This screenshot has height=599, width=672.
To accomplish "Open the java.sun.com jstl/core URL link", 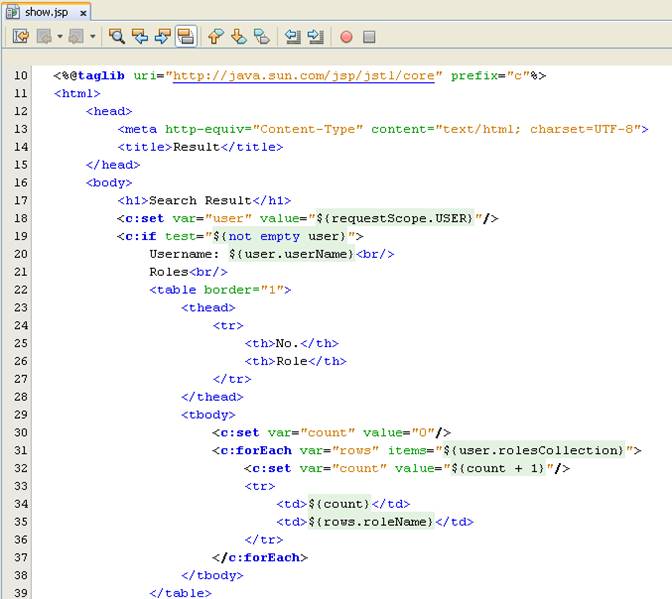I will tap(304, 76).
